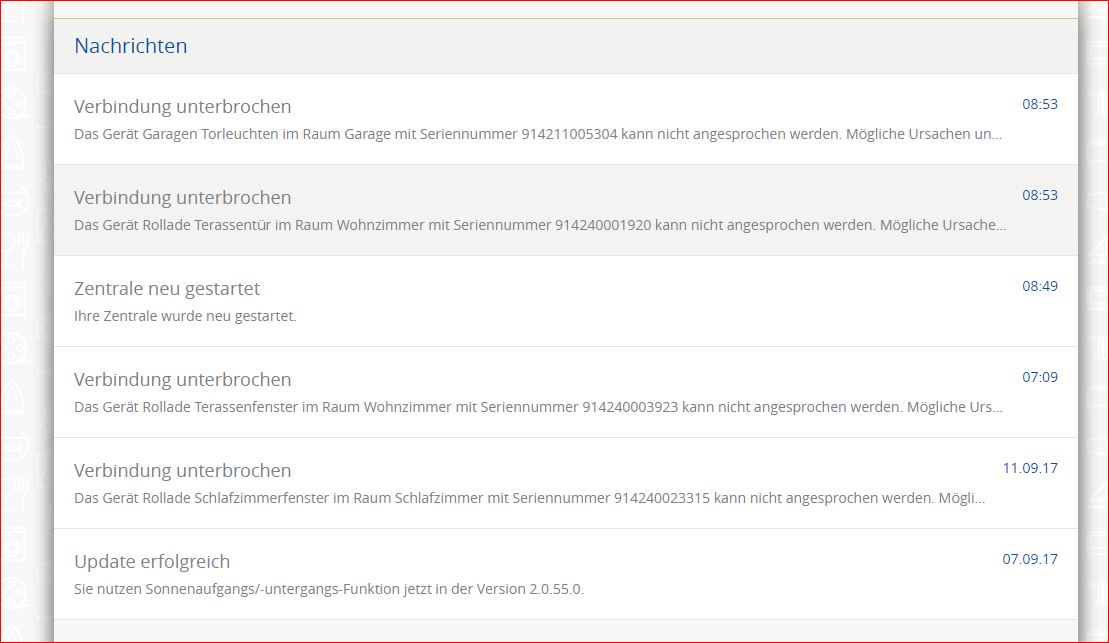Select message text with serial number 914240023315
Screen dimensions: 1109x643
coord(529,498)
